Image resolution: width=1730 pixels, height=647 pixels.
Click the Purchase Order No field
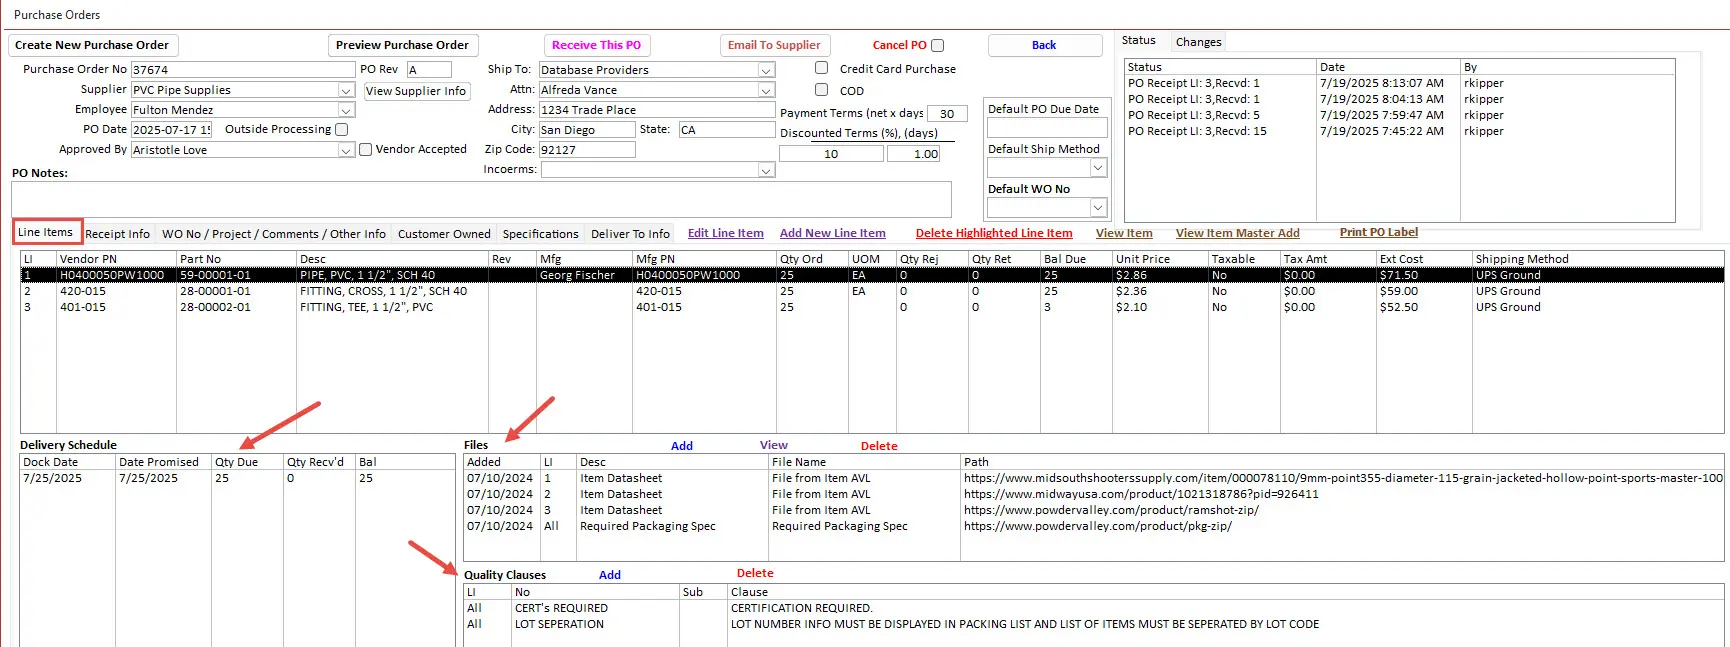242,70
